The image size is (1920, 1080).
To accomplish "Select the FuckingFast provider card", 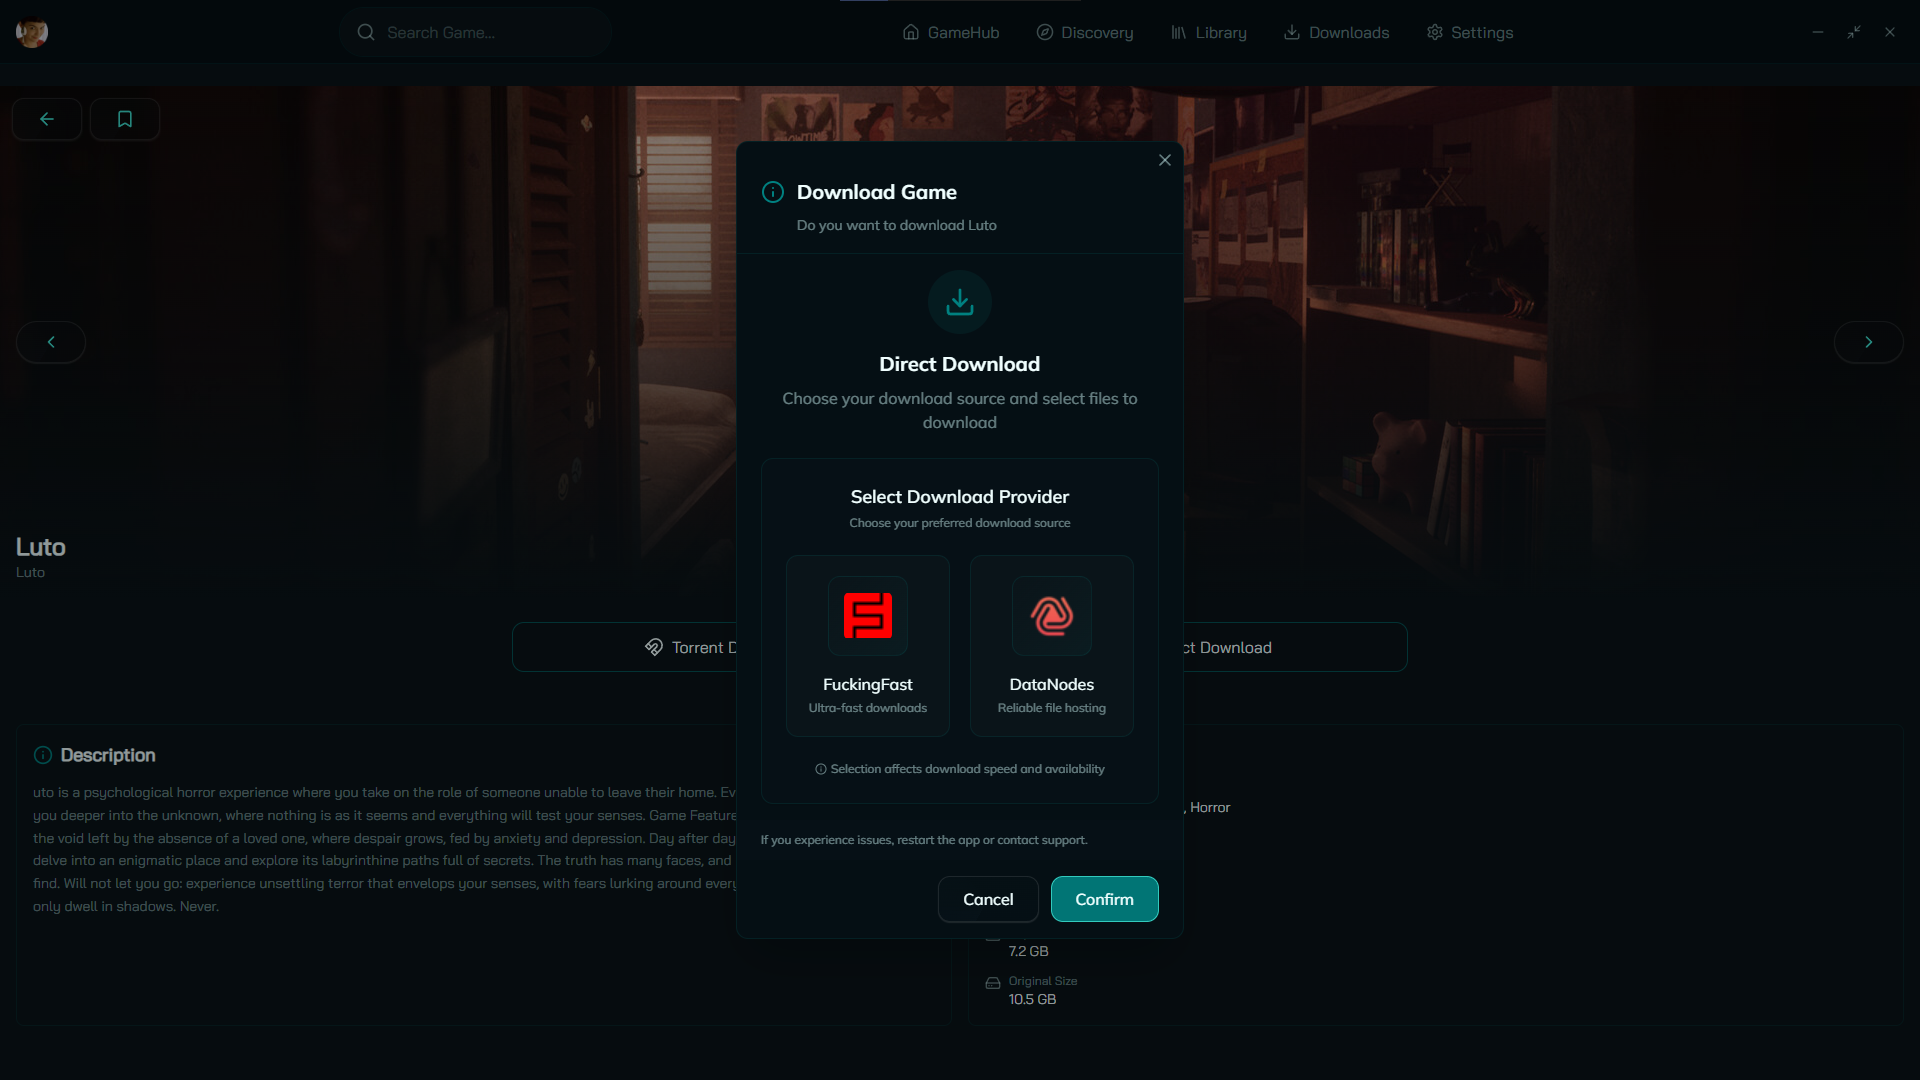I will click(868, 646).
